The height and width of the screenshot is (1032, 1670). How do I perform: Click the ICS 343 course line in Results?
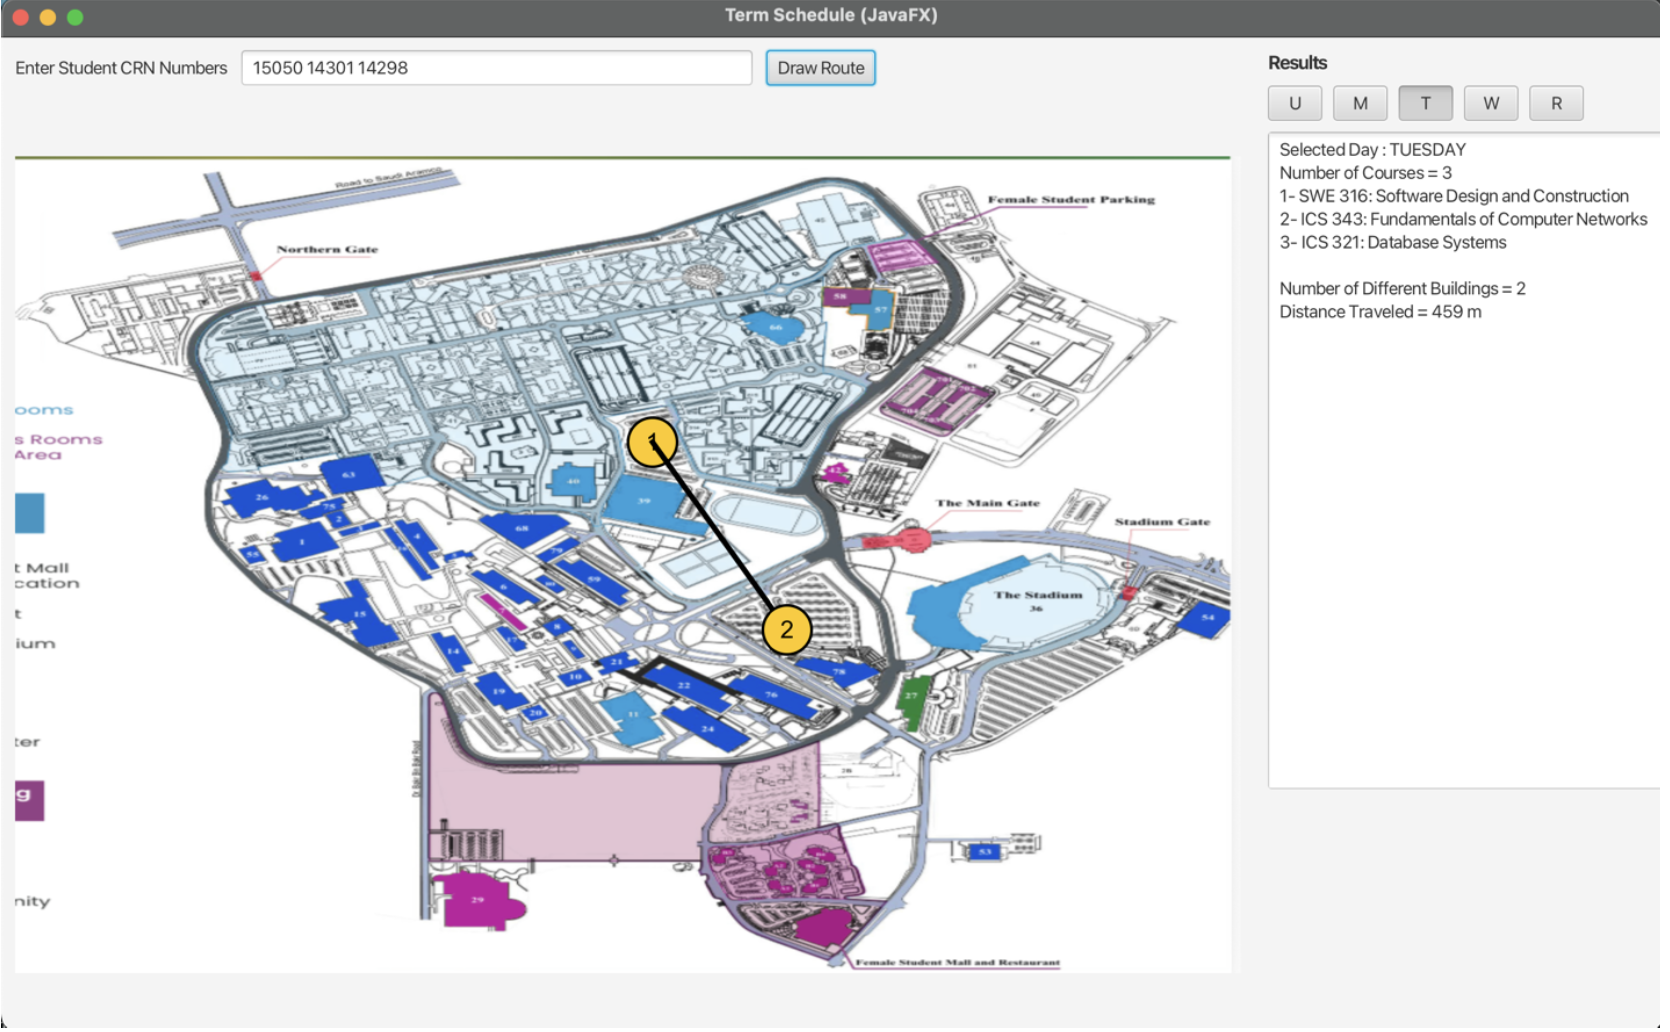pyautogui.click(x=1462, y=219)
